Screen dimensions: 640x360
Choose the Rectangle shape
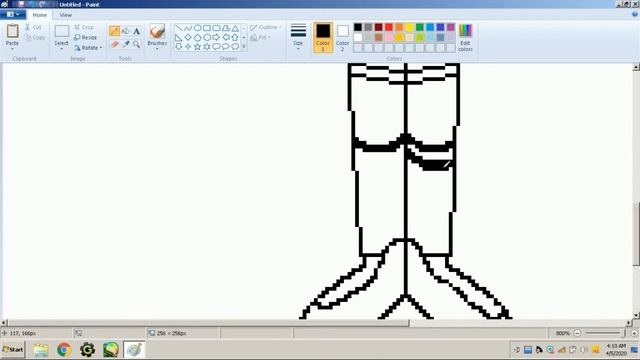pyautogui.click(x=207, y=28)
